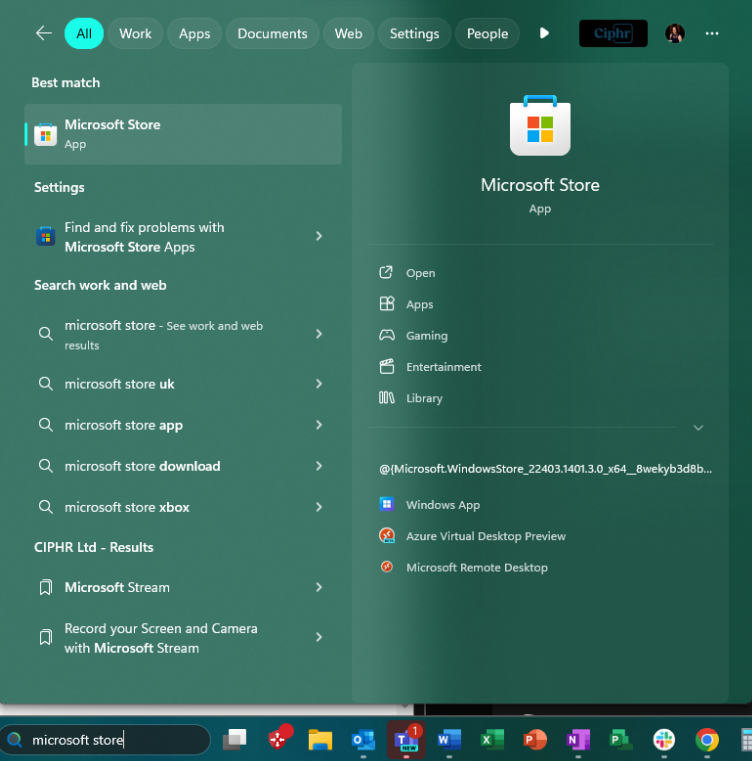Expand the 'microsoft store app' chevron
The width and height of the screenshot is (752, 761).
(x=319, y=425)
